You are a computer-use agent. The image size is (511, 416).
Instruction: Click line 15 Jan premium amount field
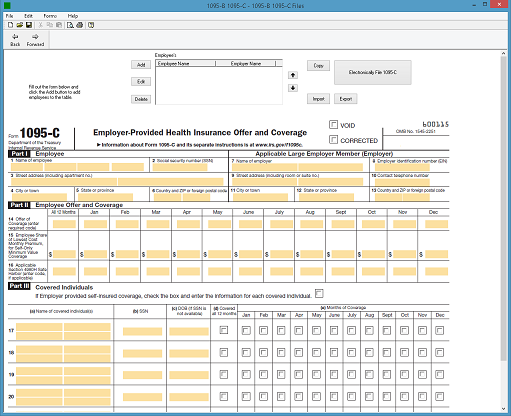[95, 254]
